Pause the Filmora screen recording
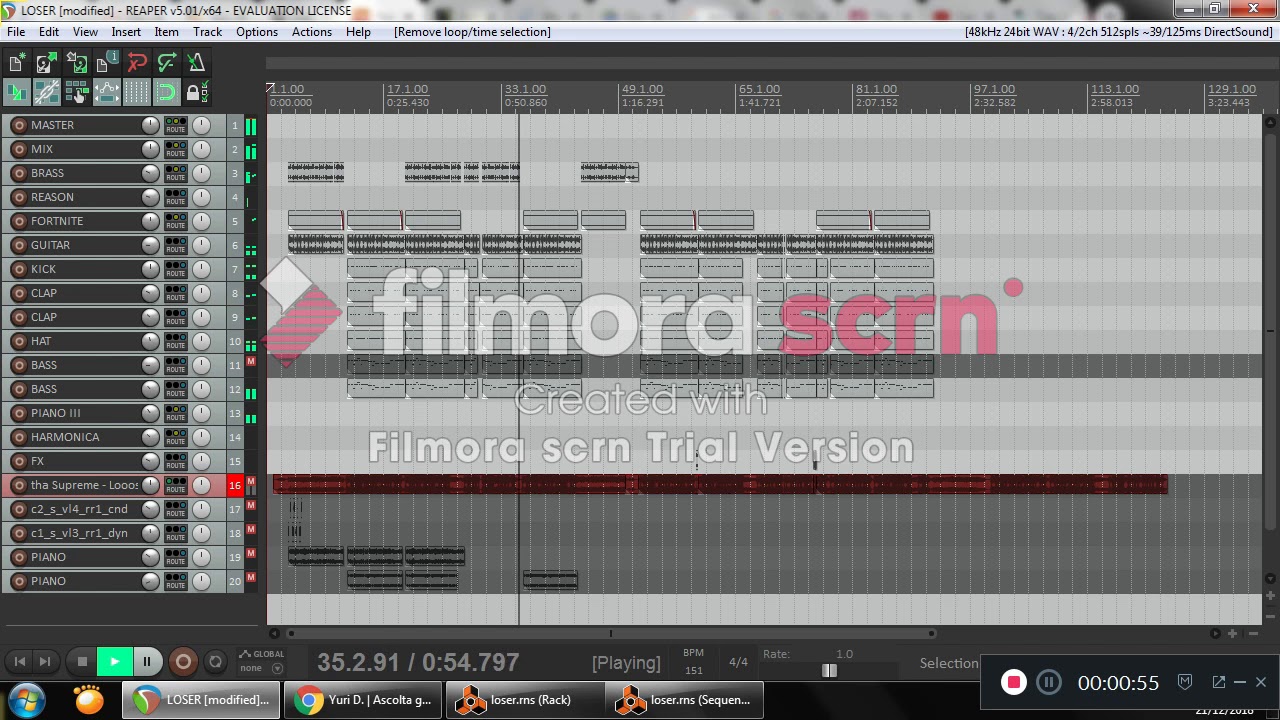1280x720 pixels. 1048,683
